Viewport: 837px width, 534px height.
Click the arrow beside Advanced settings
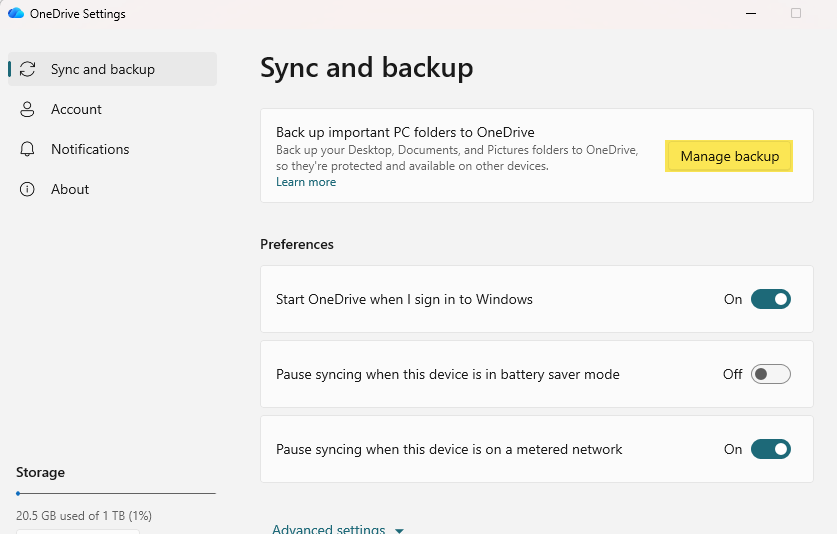click(399, 530)
